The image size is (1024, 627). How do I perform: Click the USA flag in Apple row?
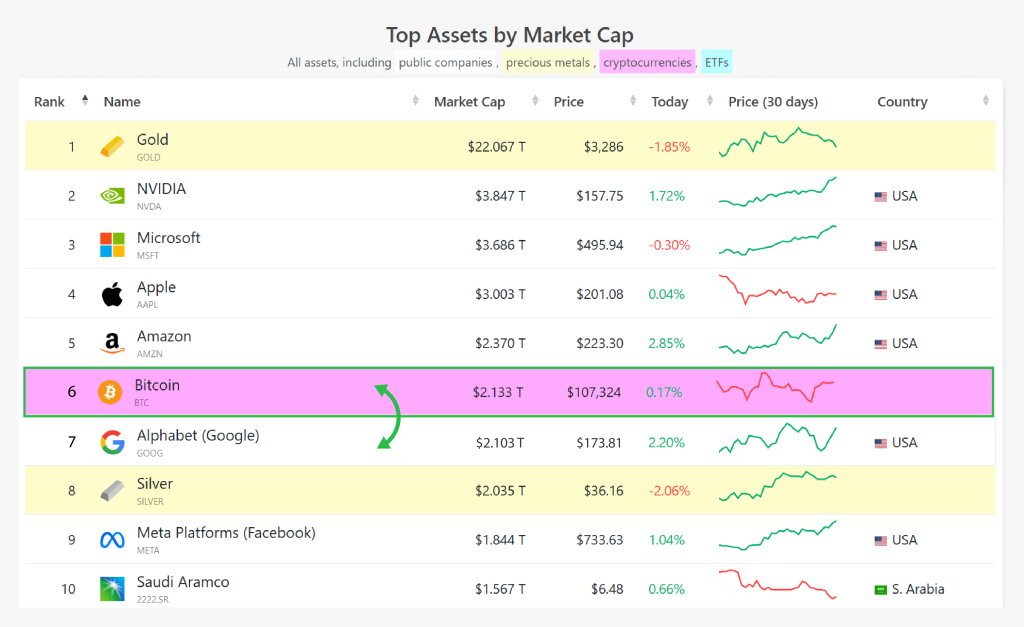pos(880,295)
